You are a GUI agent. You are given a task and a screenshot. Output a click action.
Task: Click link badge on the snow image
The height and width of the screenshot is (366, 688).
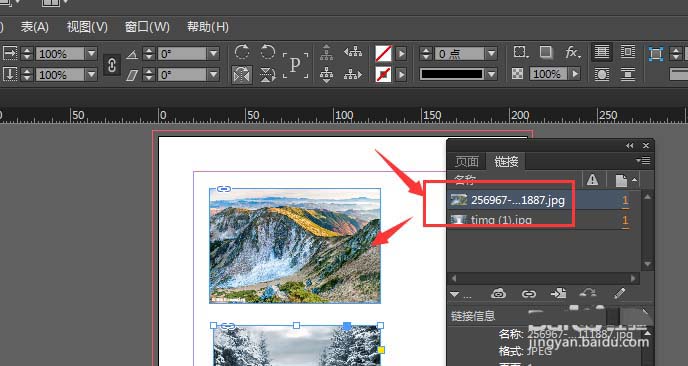tap(228, 326)
